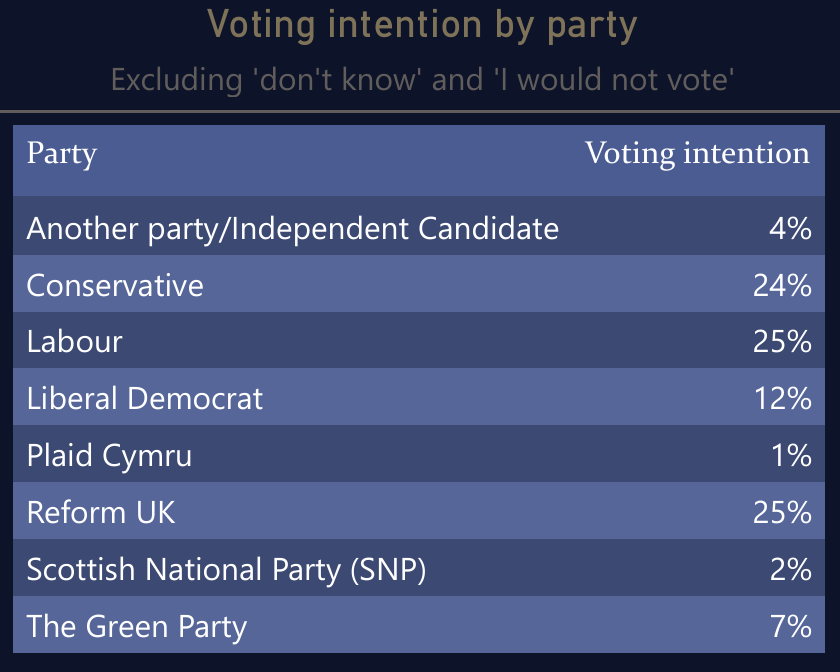The image size is (840, 672).
Task: Select the Conservative row label
Action: point(115,285)
